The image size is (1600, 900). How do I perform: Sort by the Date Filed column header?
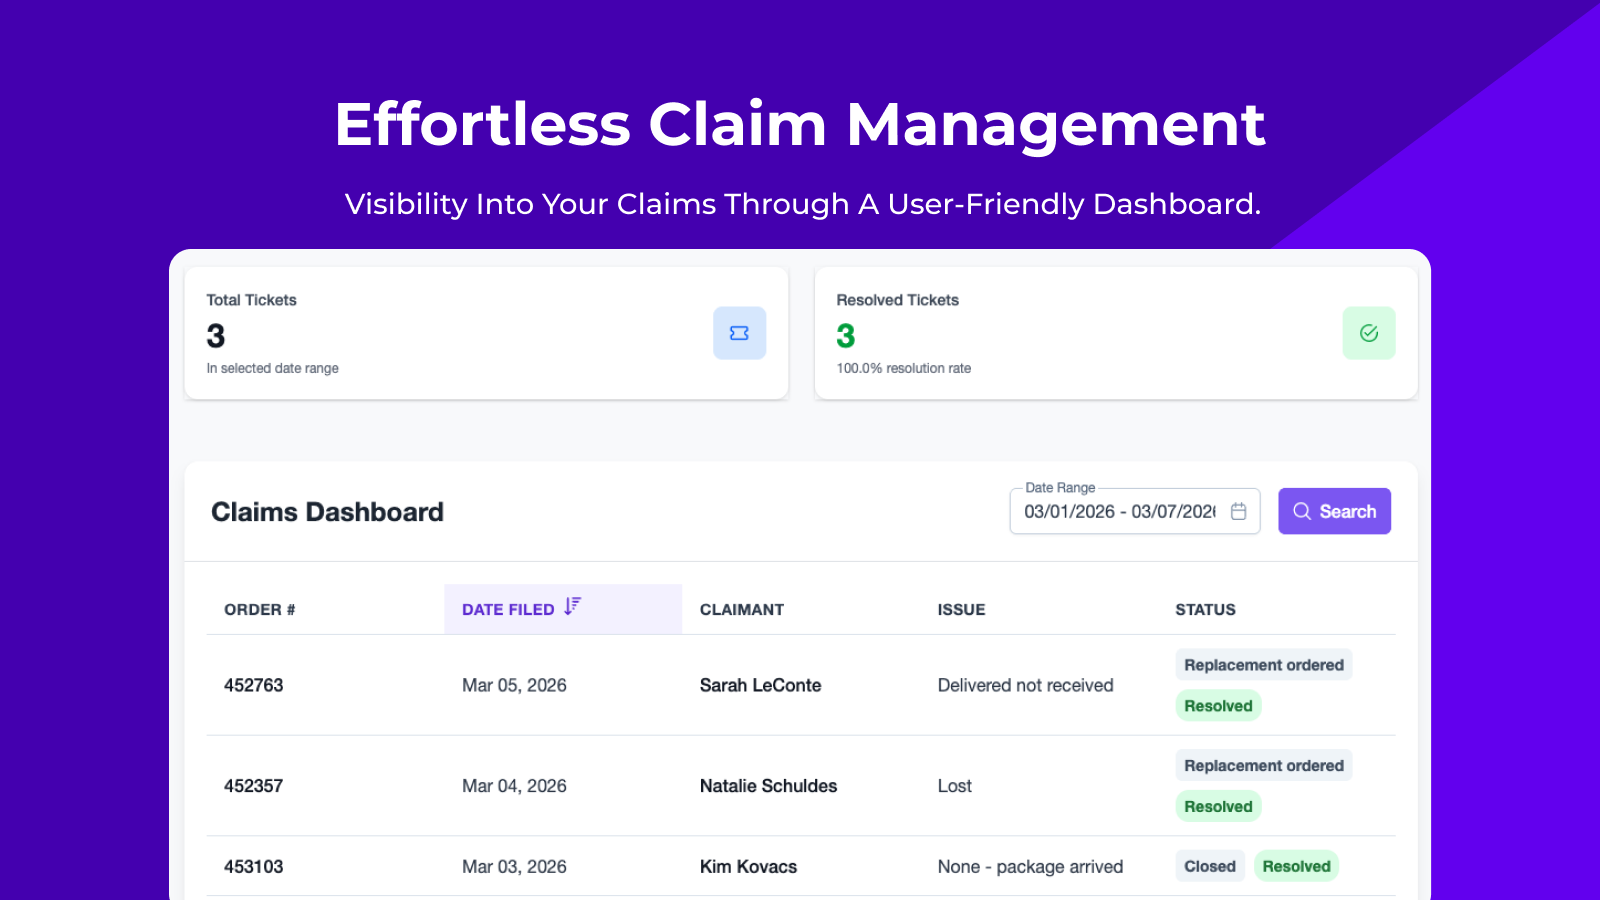point(508,609)
